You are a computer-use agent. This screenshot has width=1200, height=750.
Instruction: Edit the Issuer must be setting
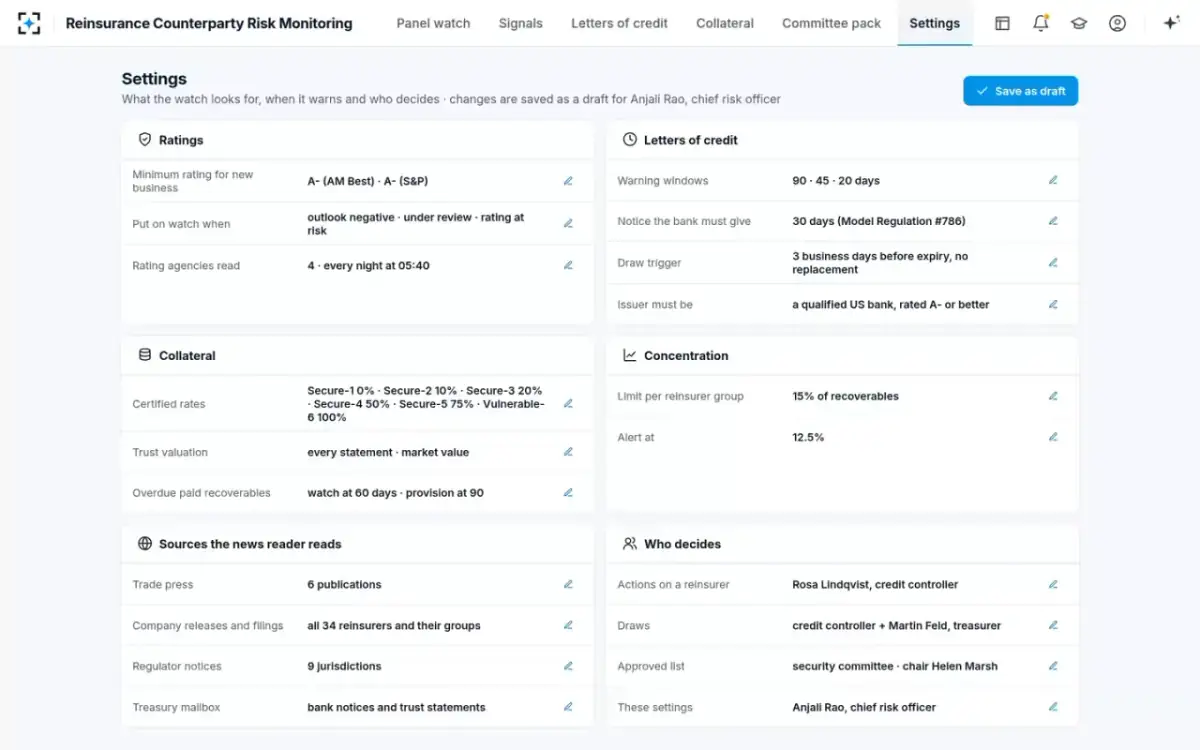(x=1053, y=305)
